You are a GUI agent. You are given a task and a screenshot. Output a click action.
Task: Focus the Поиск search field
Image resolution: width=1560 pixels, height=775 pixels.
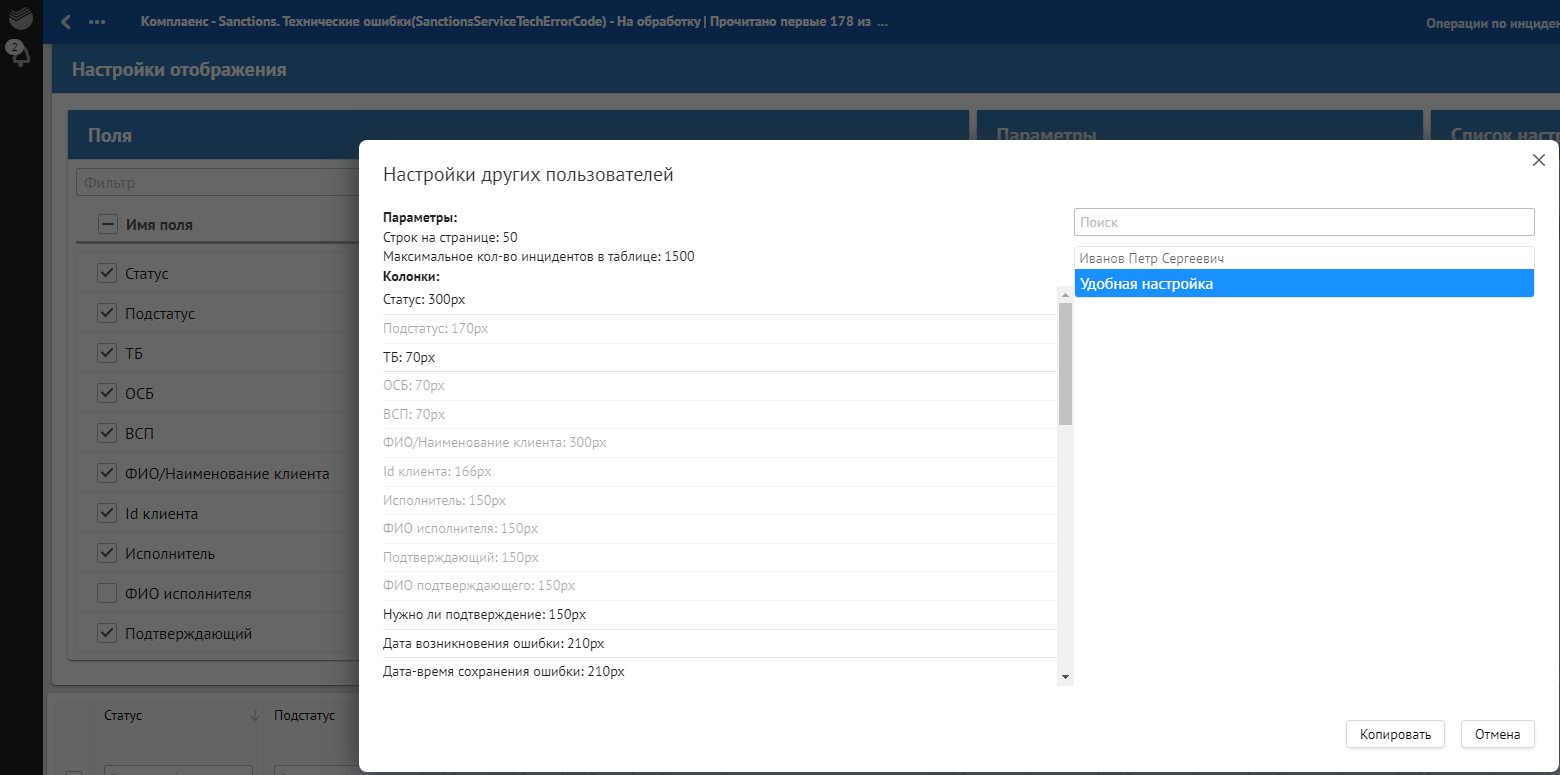pyautogui.click(x=1303, y=222)
